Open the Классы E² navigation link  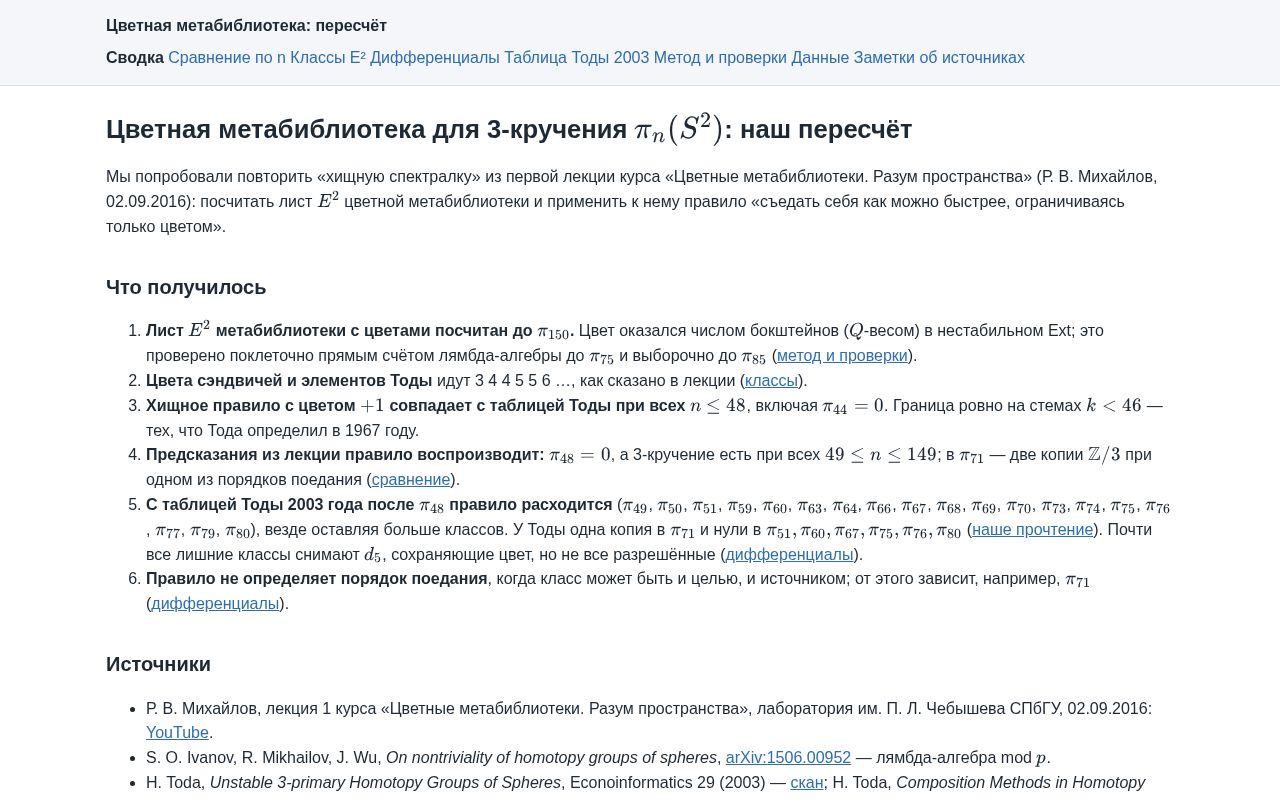[x=328, y=58]
